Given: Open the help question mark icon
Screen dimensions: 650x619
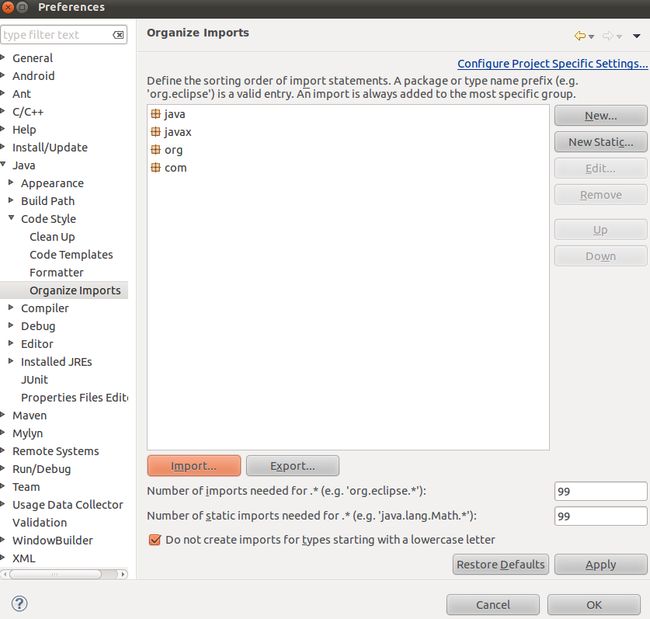Looking at the screenshot, I should pyautogui.click(x=19, y=604).
